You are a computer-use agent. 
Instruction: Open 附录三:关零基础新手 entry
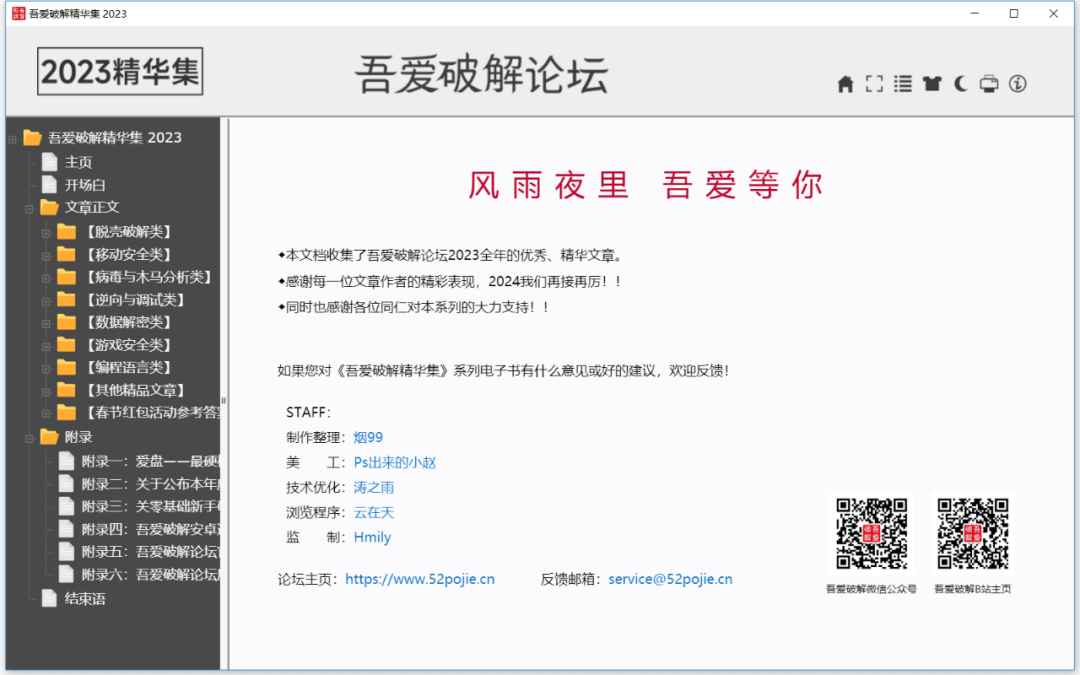[150, 506]
